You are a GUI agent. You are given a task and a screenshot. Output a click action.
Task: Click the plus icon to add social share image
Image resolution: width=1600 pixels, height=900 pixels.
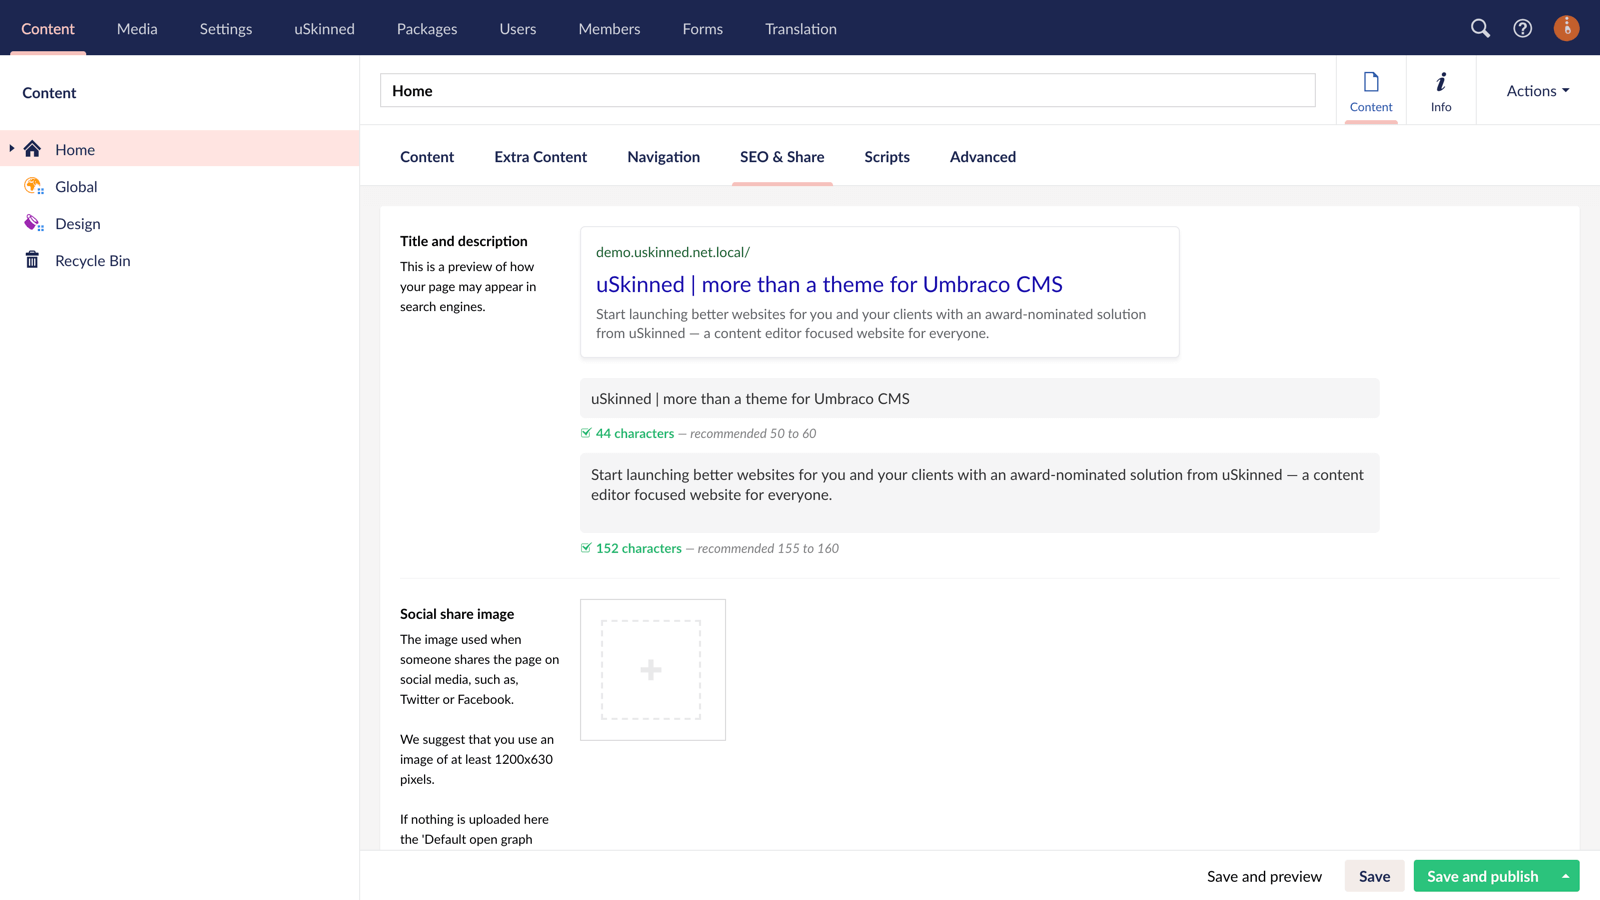coord(652,669)
